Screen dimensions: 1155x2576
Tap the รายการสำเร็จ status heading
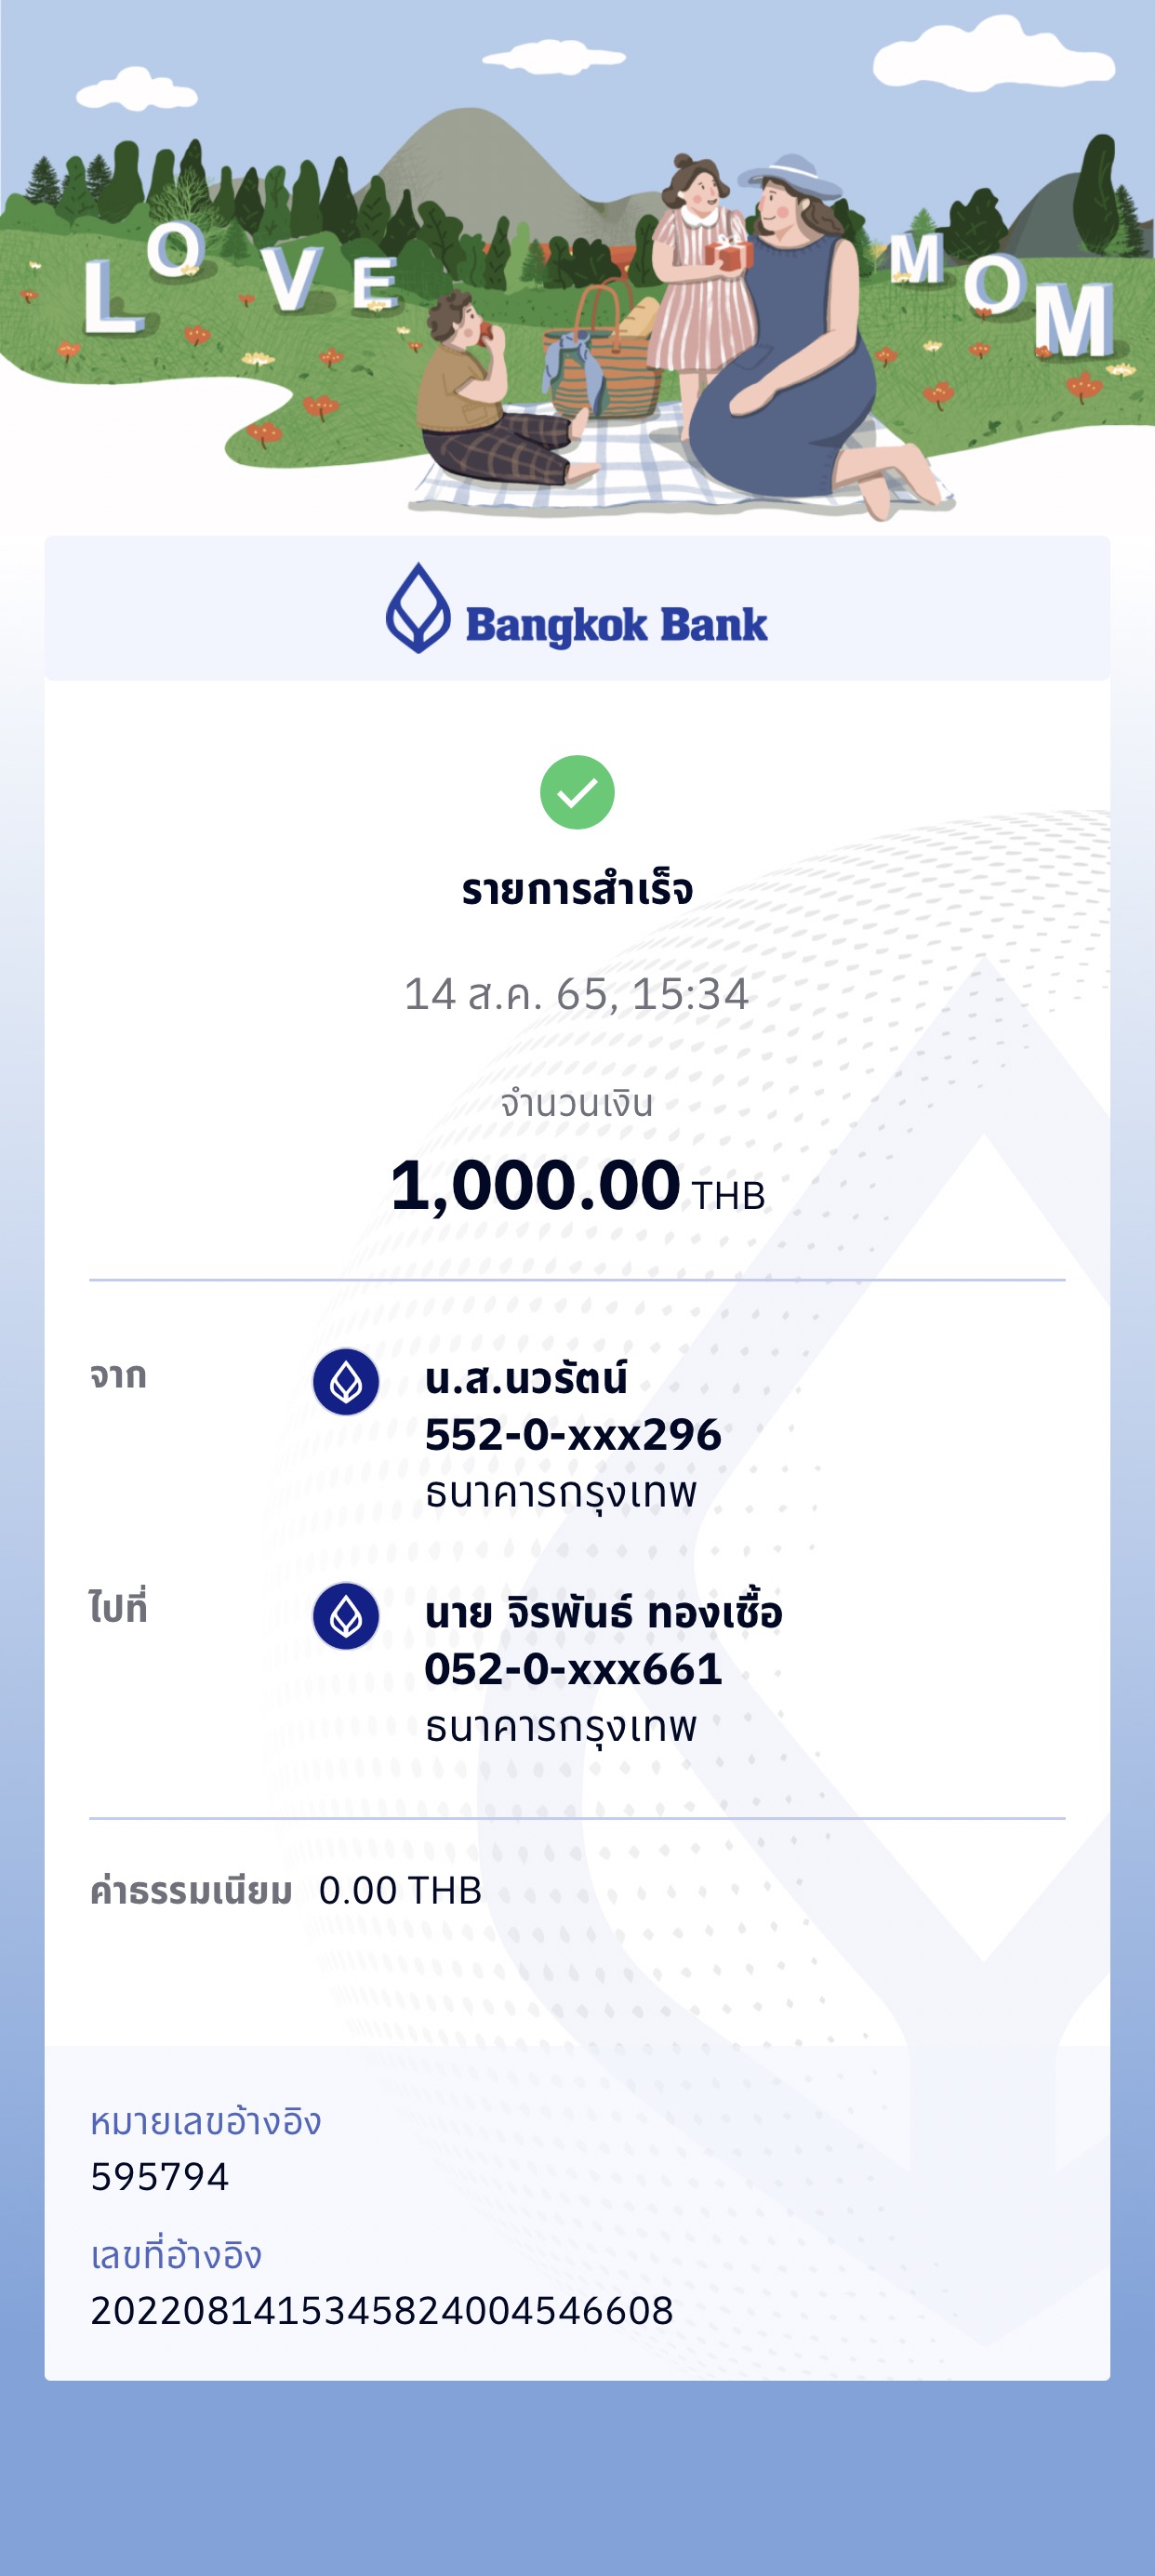tap(577, 889)
